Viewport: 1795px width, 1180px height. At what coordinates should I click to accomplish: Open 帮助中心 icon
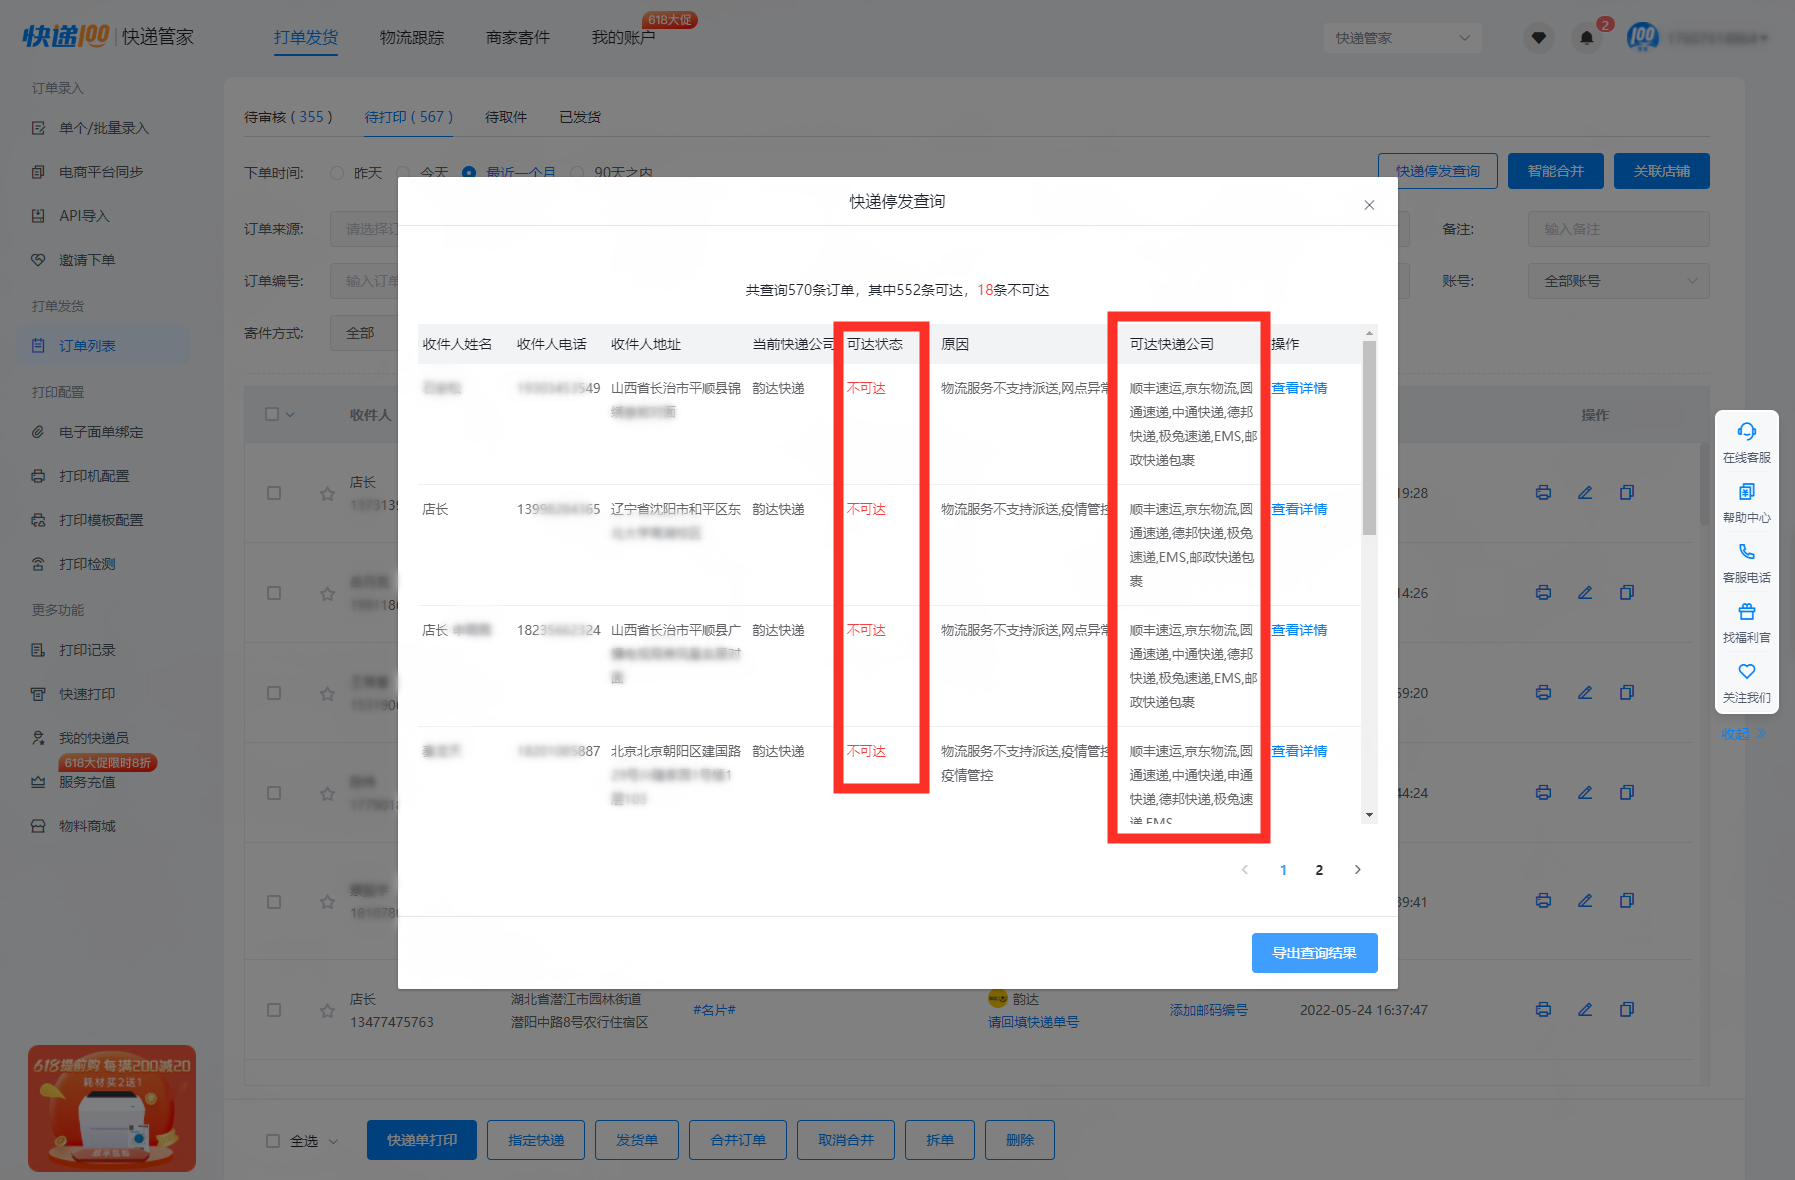tap(1747, 492)
